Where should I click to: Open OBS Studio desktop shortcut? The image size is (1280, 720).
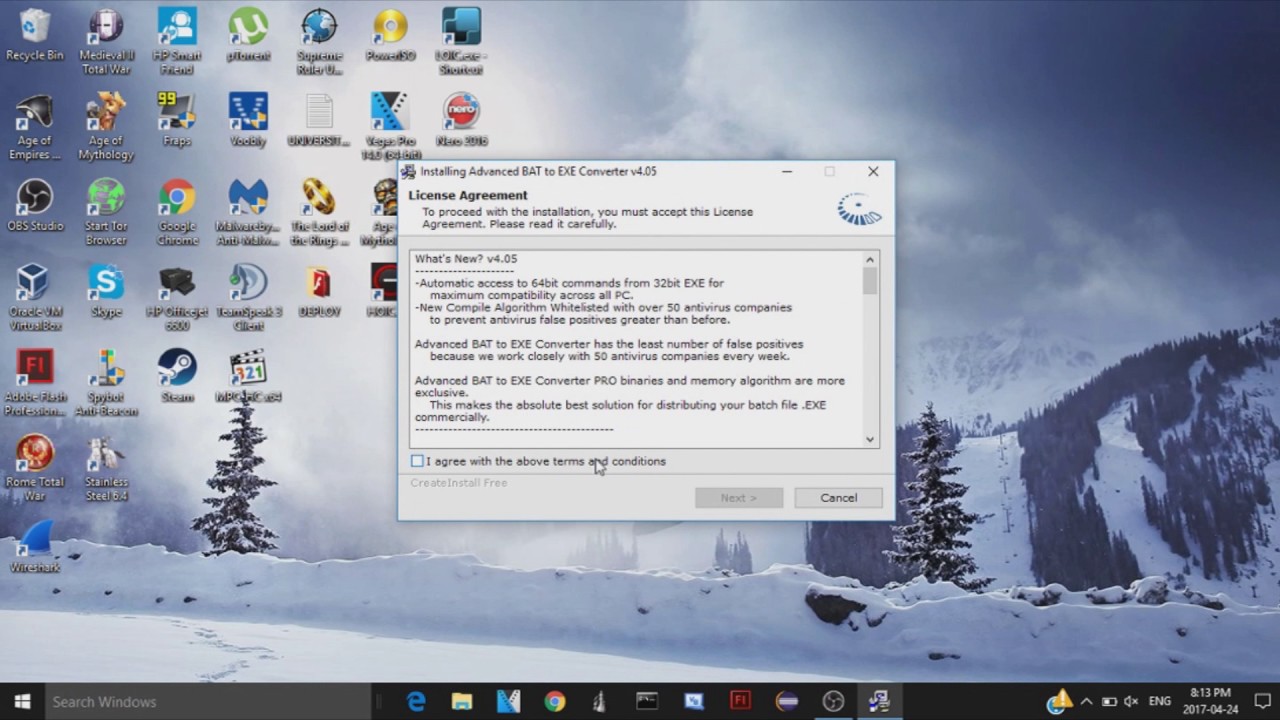click(x=35, y=196)
